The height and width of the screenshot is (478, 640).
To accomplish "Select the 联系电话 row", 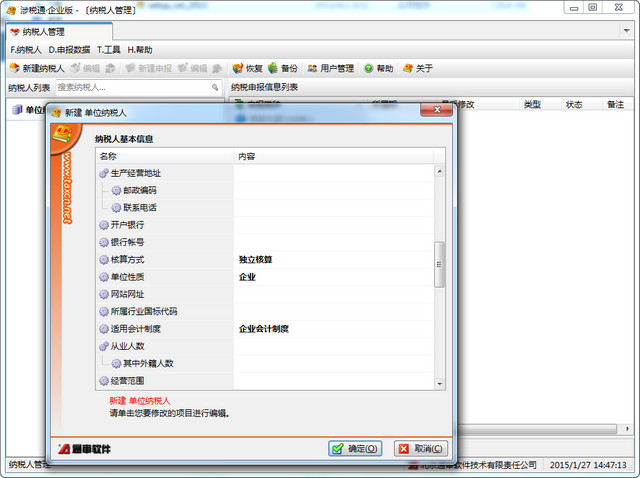I will tap(265, 207).
